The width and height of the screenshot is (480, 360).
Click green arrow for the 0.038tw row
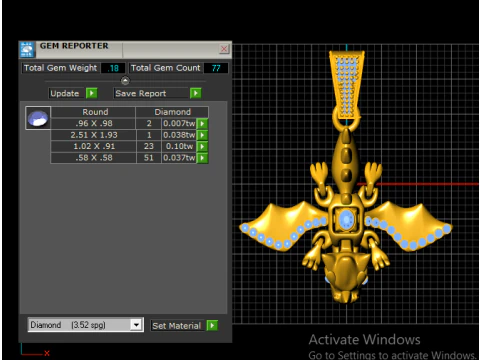(x=202, y=135)
